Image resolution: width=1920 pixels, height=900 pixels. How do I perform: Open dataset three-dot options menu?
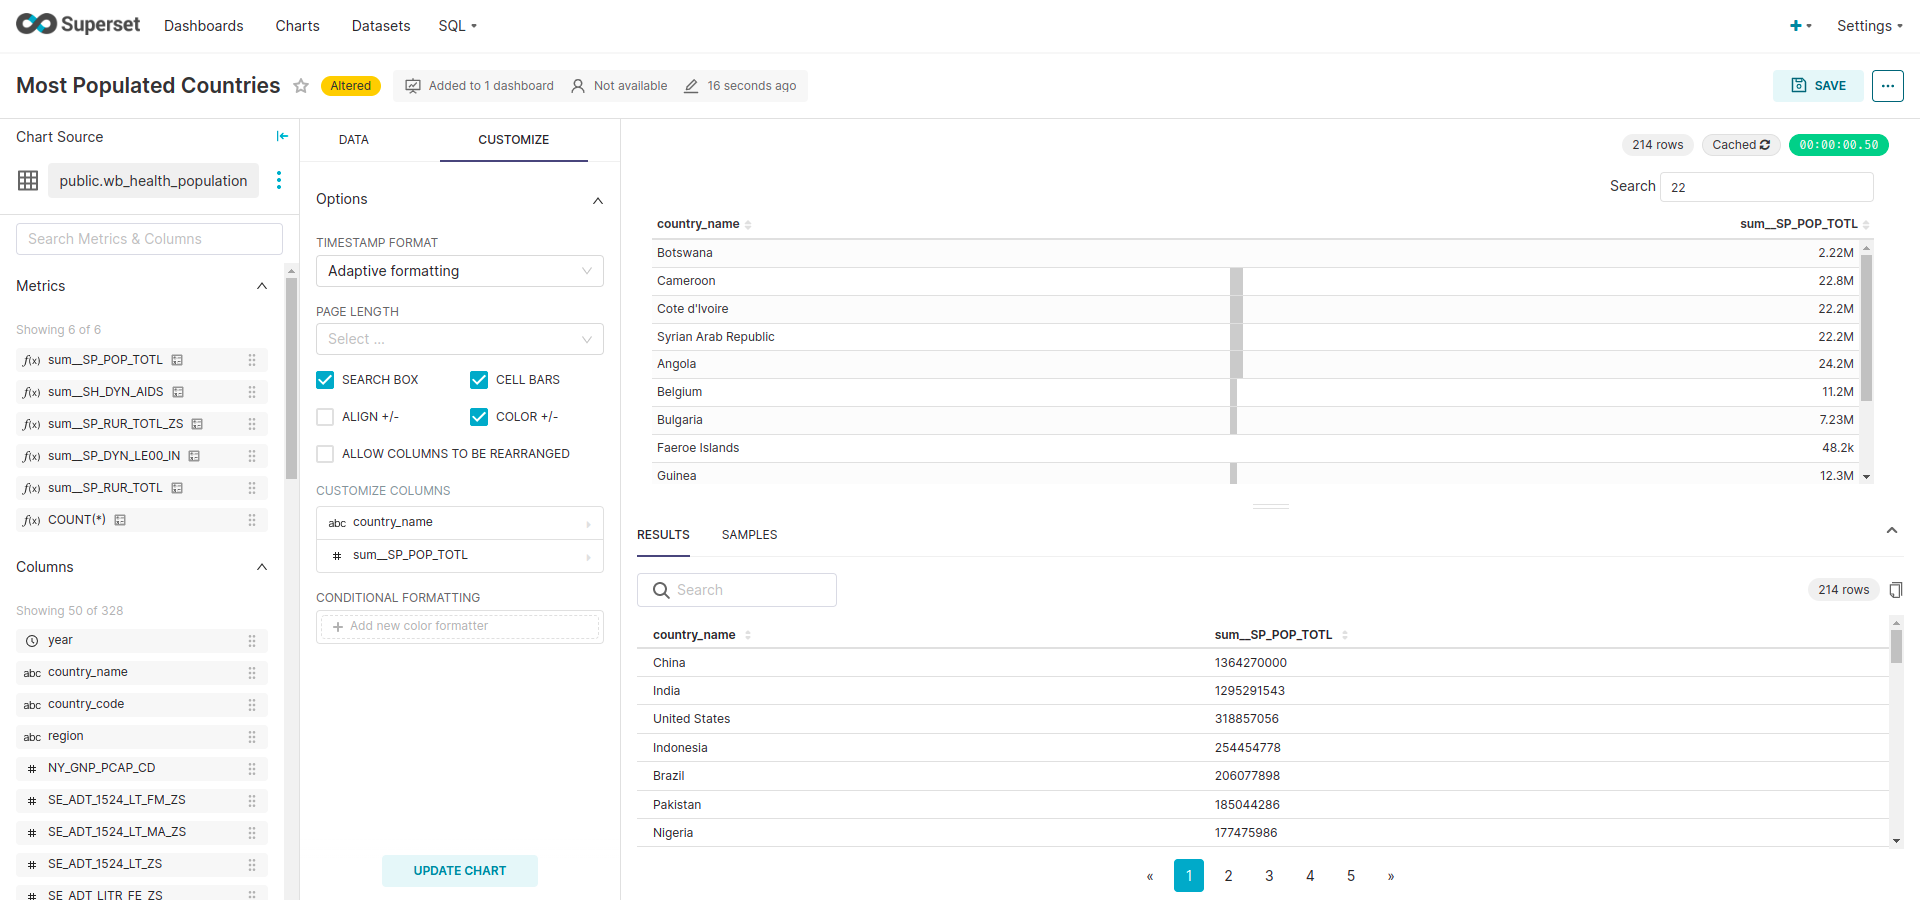click(279, 180)
